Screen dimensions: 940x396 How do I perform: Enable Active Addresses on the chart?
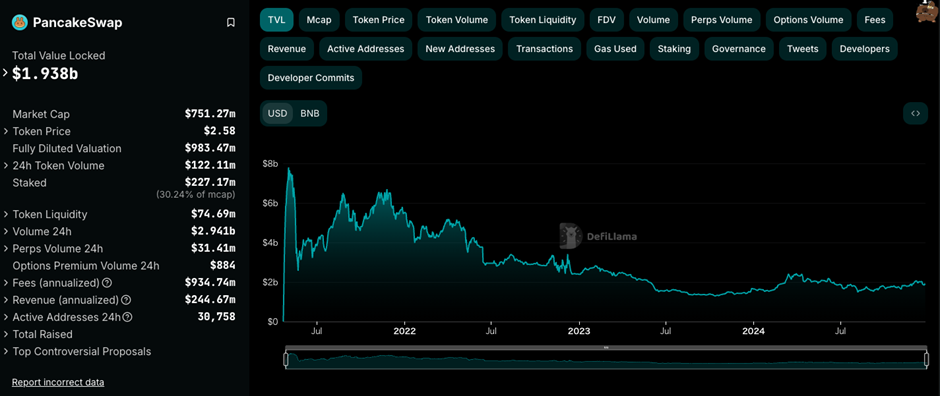tap(366, 49)
